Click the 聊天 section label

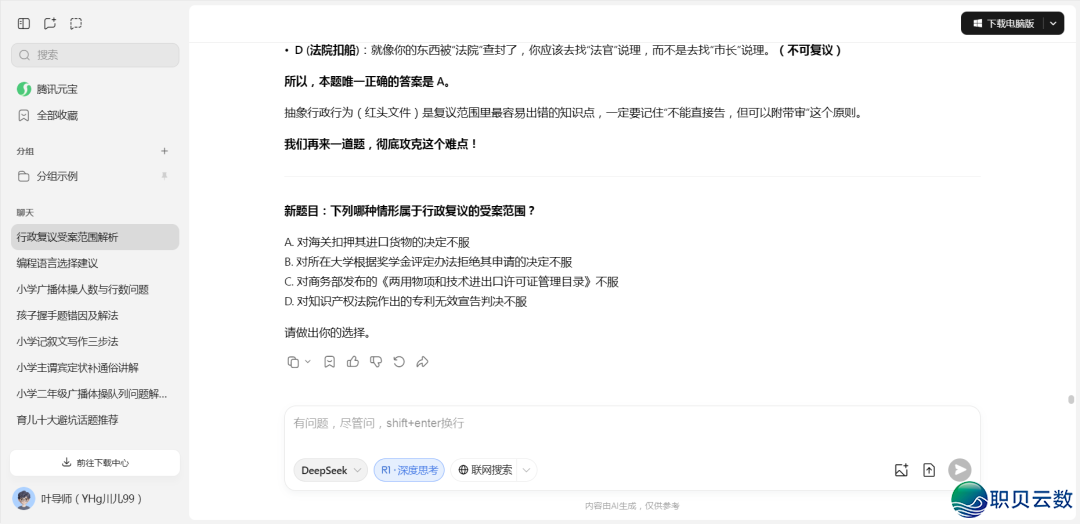click(25, 212)
